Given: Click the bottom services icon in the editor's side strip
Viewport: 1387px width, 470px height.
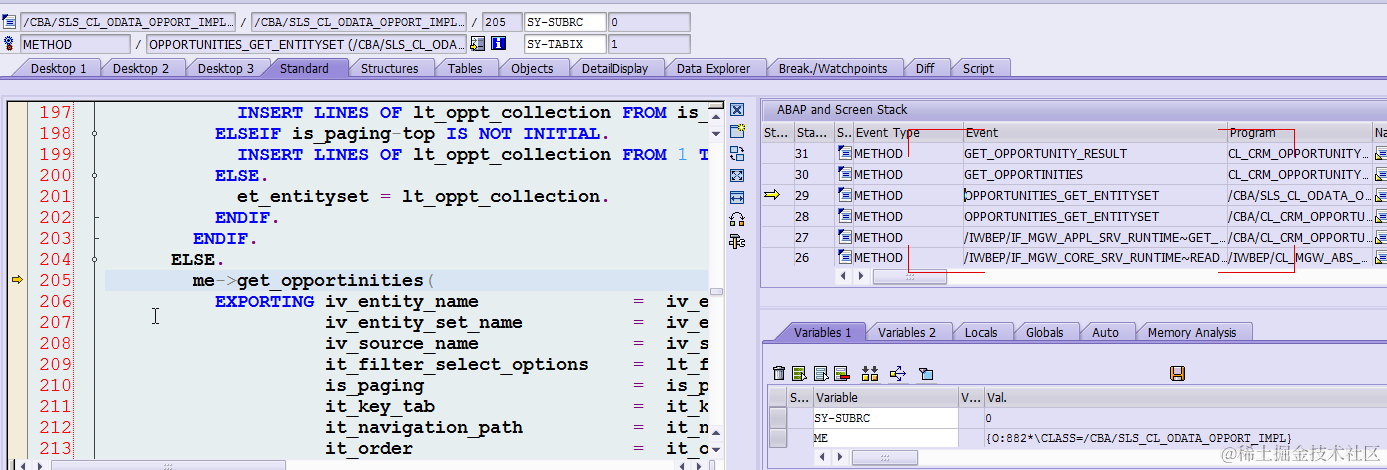Looking at the screenshot, I should tap(737, 241).
